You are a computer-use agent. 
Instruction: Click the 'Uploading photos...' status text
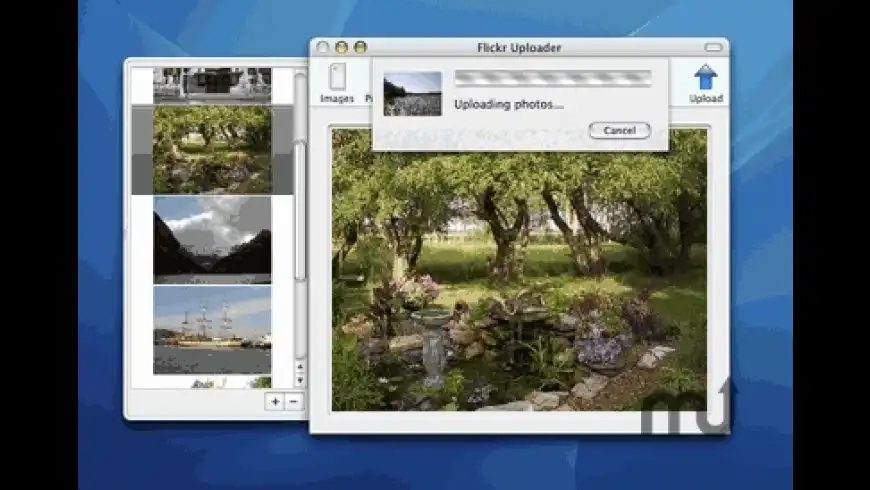tap(509, 104)
